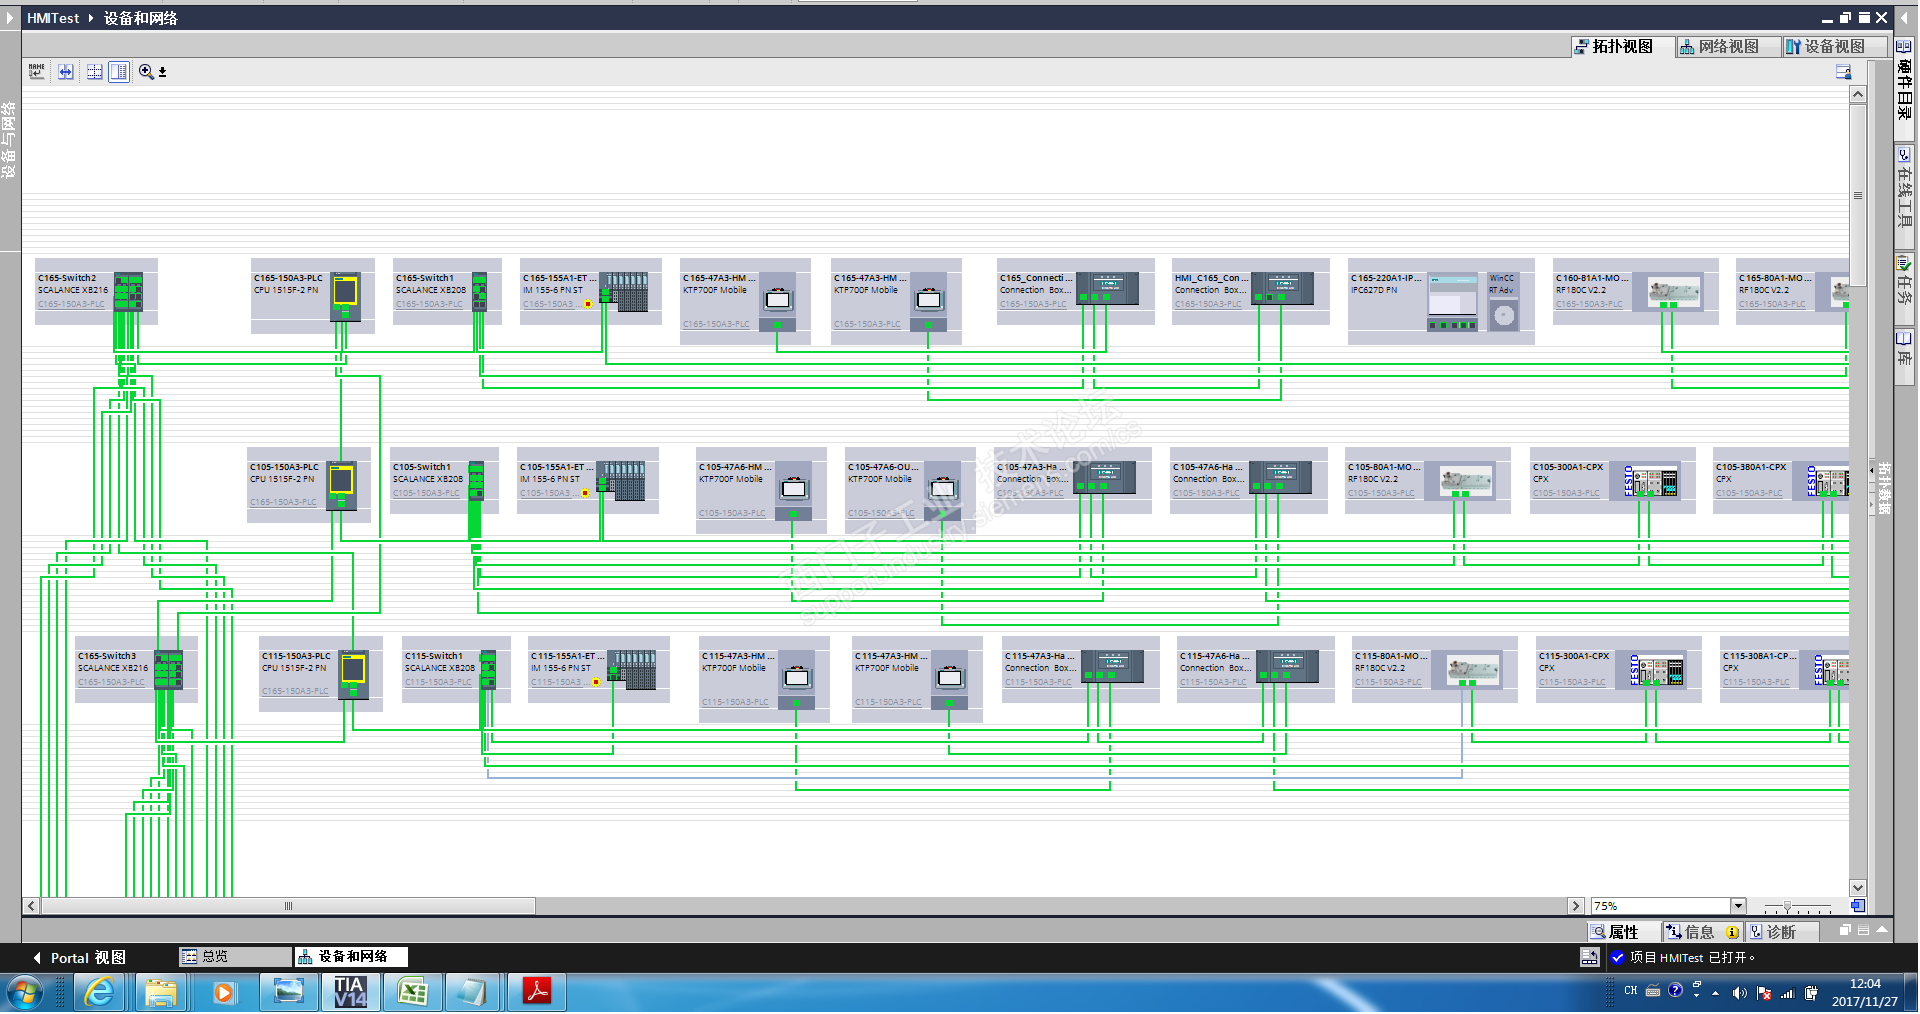
Task: Expand the inspector window with the up arrow
Action: pos(1882,930)
